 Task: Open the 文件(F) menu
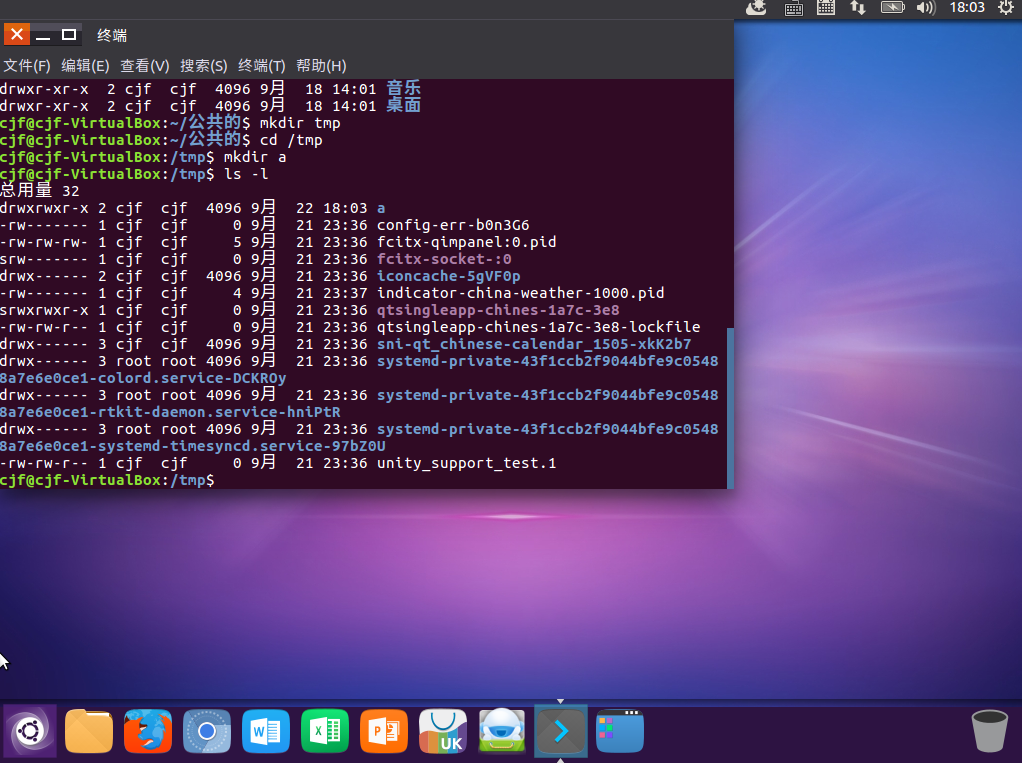click(27, 66)
